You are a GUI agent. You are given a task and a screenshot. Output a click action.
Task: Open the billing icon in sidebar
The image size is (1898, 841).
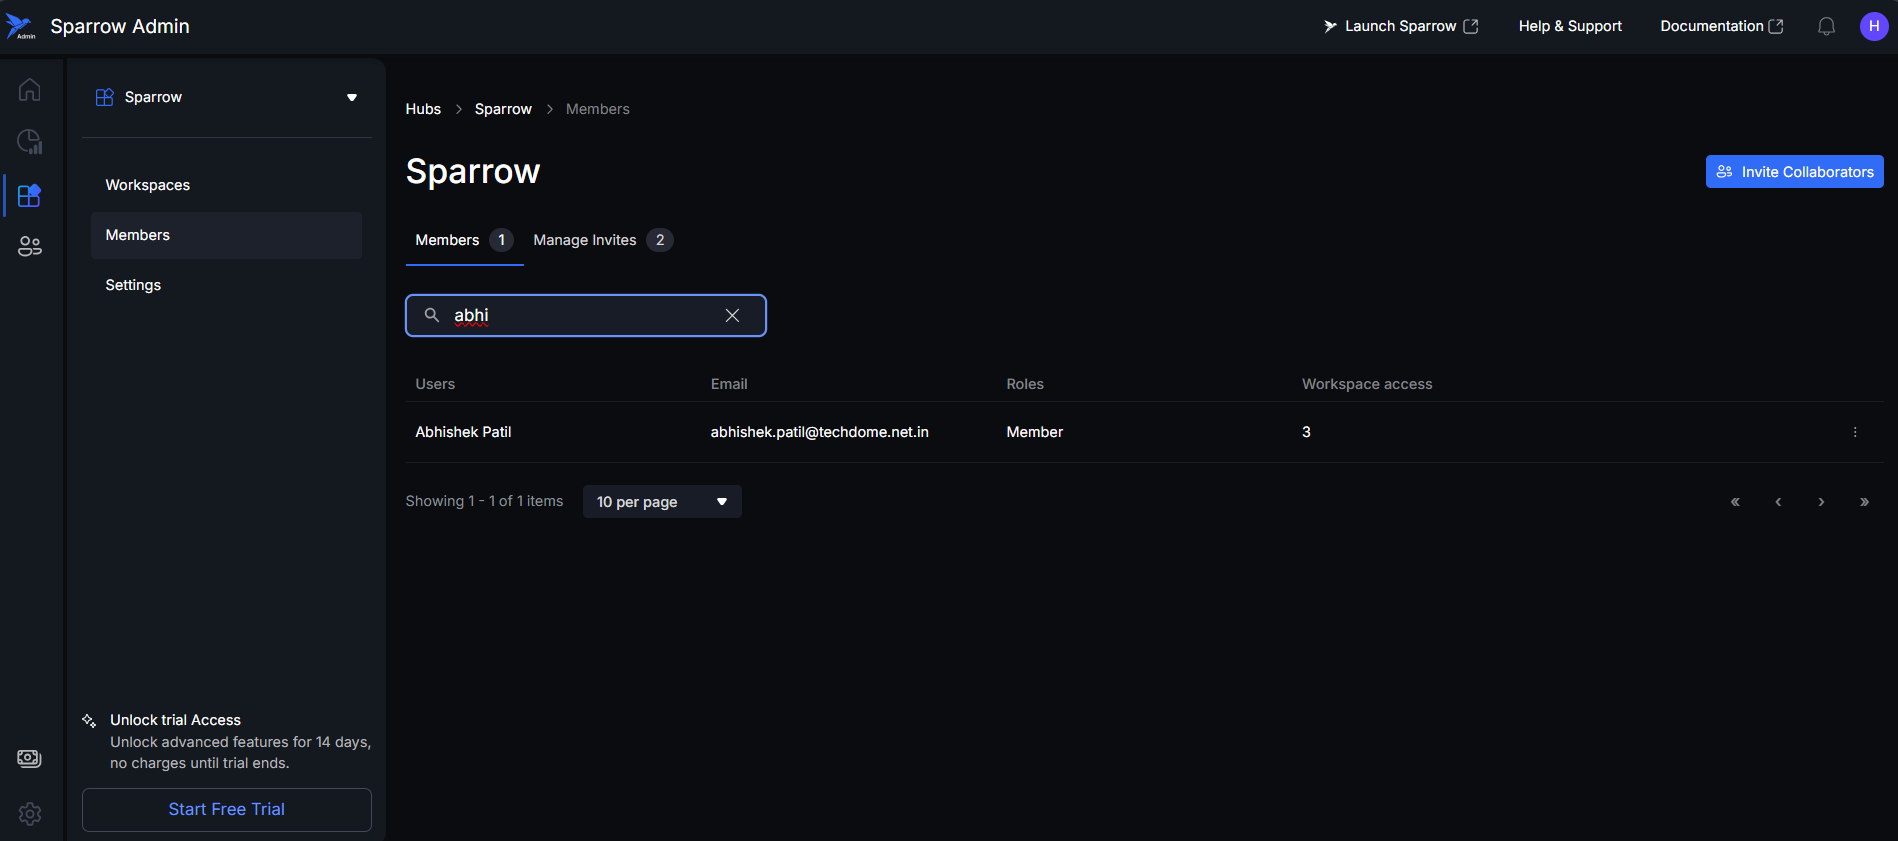pos(30,759)
